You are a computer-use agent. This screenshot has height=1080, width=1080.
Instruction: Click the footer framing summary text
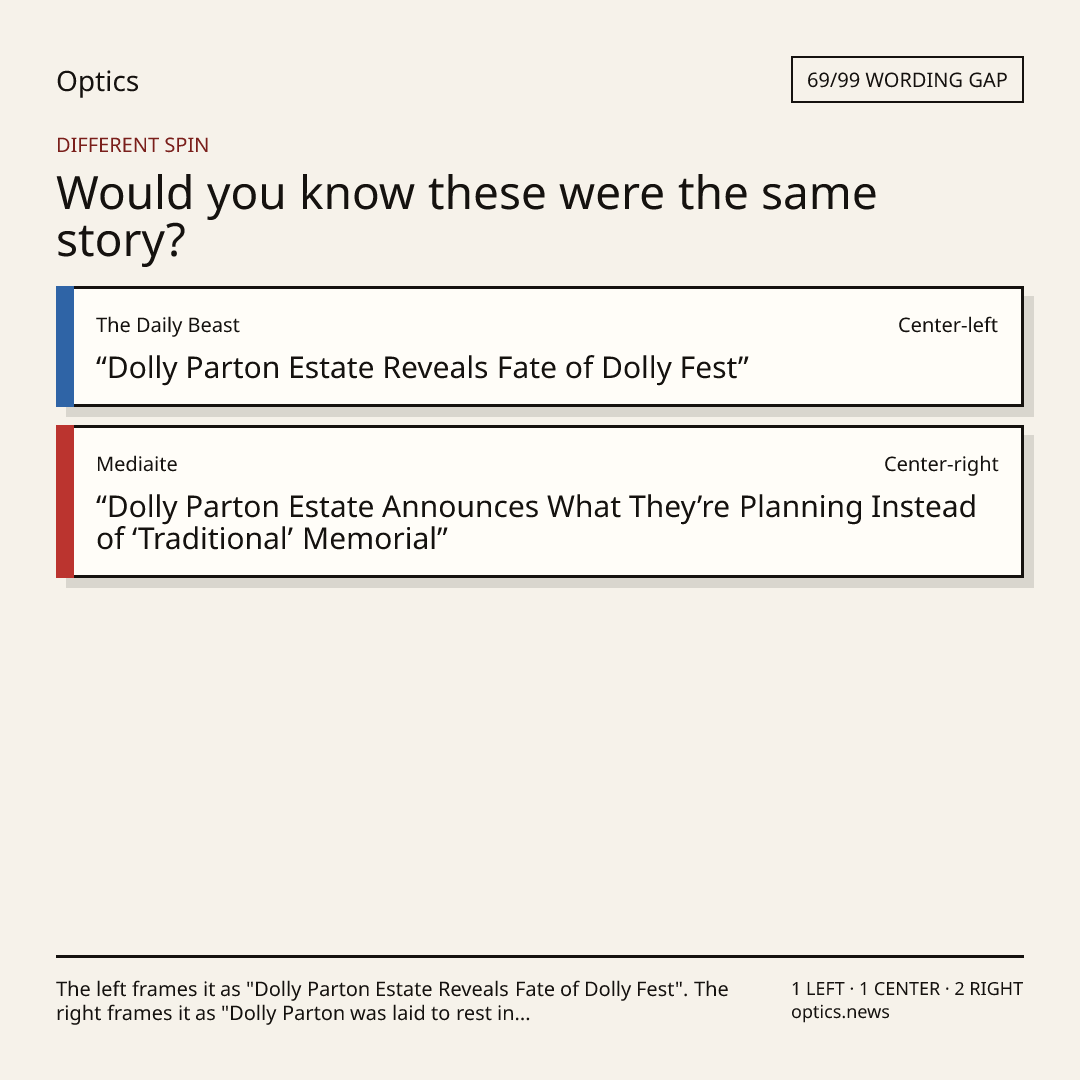pos(392,1001)
